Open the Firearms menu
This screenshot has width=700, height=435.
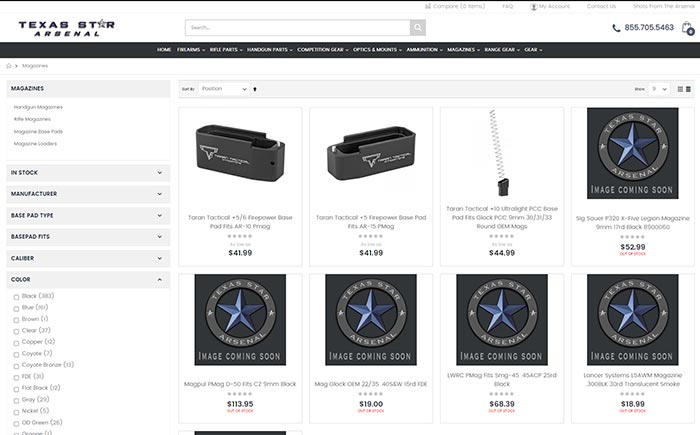(x=191, y=50)
